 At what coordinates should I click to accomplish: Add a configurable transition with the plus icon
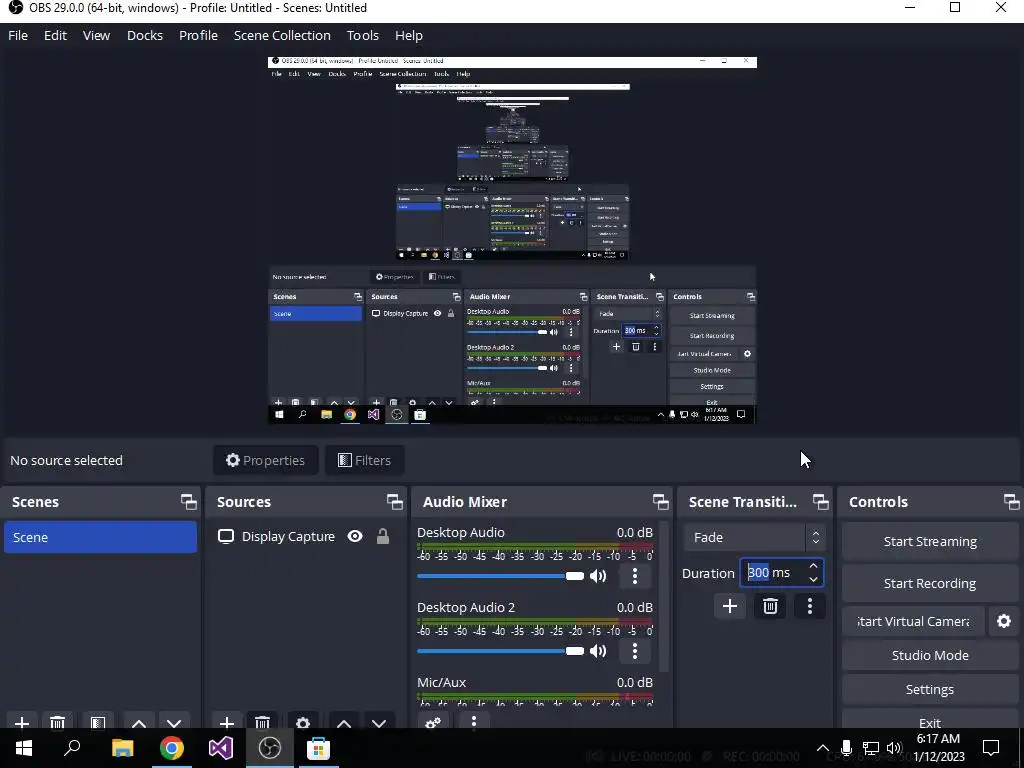[x=730, y=606]
